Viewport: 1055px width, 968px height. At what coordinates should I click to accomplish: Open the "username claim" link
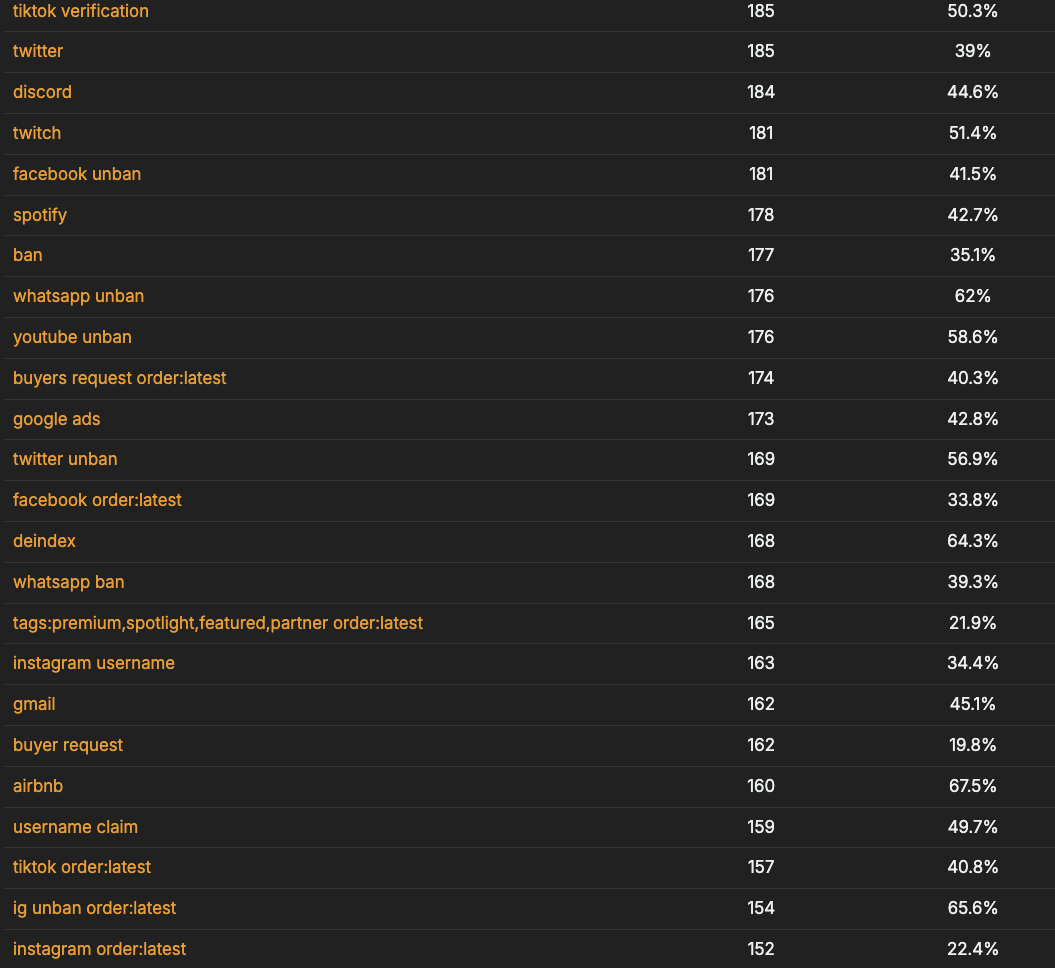pos(75,827)
